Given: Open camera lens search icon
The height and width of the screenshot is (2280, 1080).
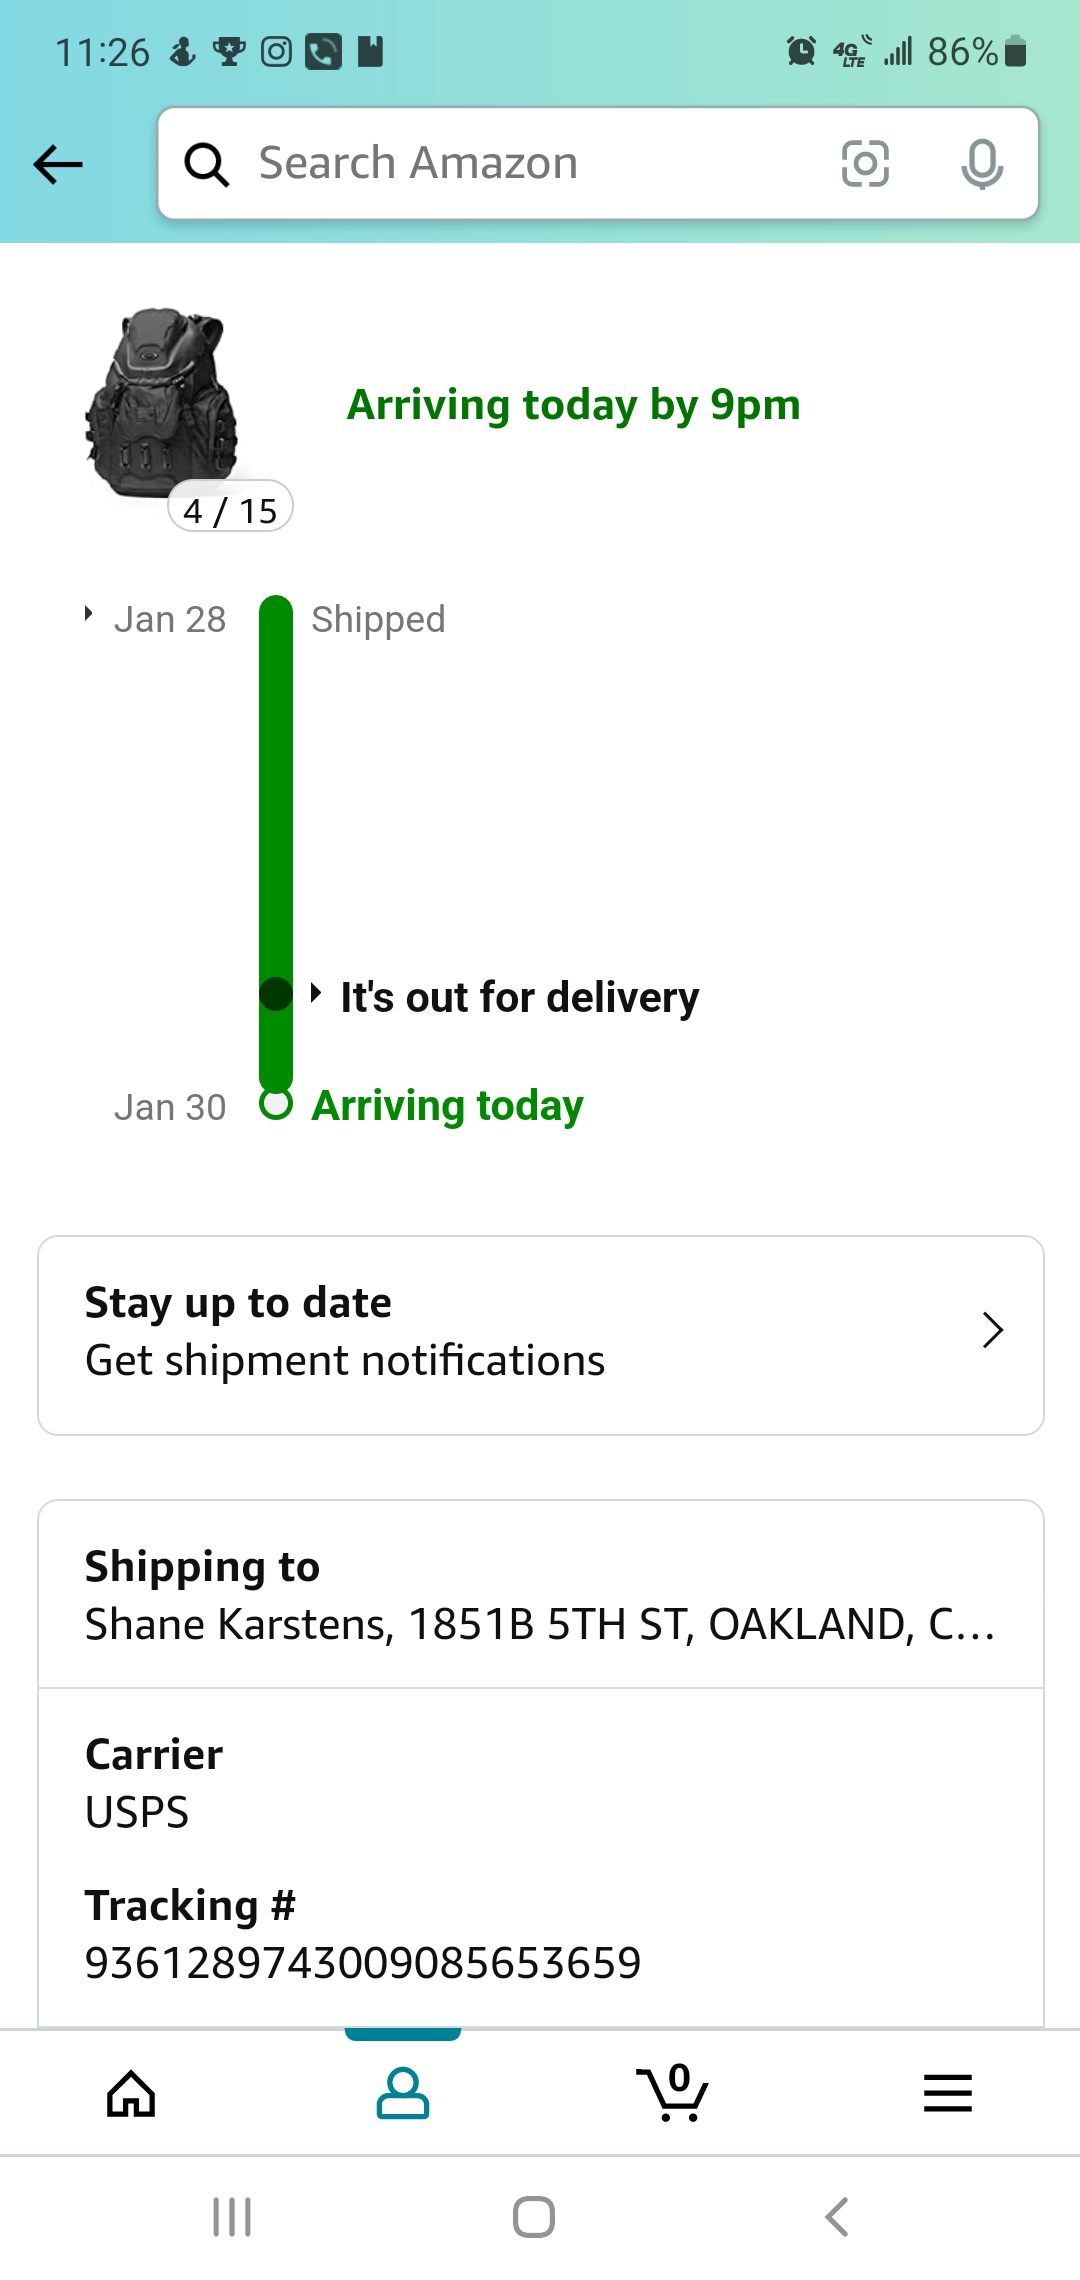Looking at the screenshot, I should pyautogui.click(x=865, y=164).
